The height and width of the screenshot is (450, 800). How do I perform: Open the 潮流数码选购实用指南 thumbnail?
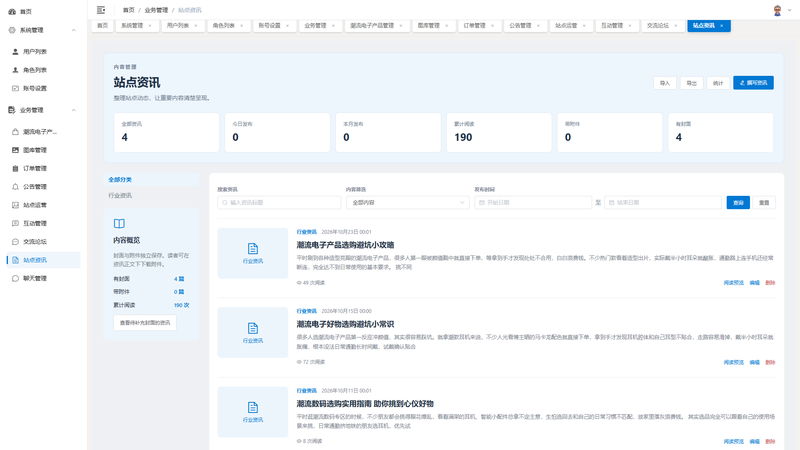click(253, 412)
